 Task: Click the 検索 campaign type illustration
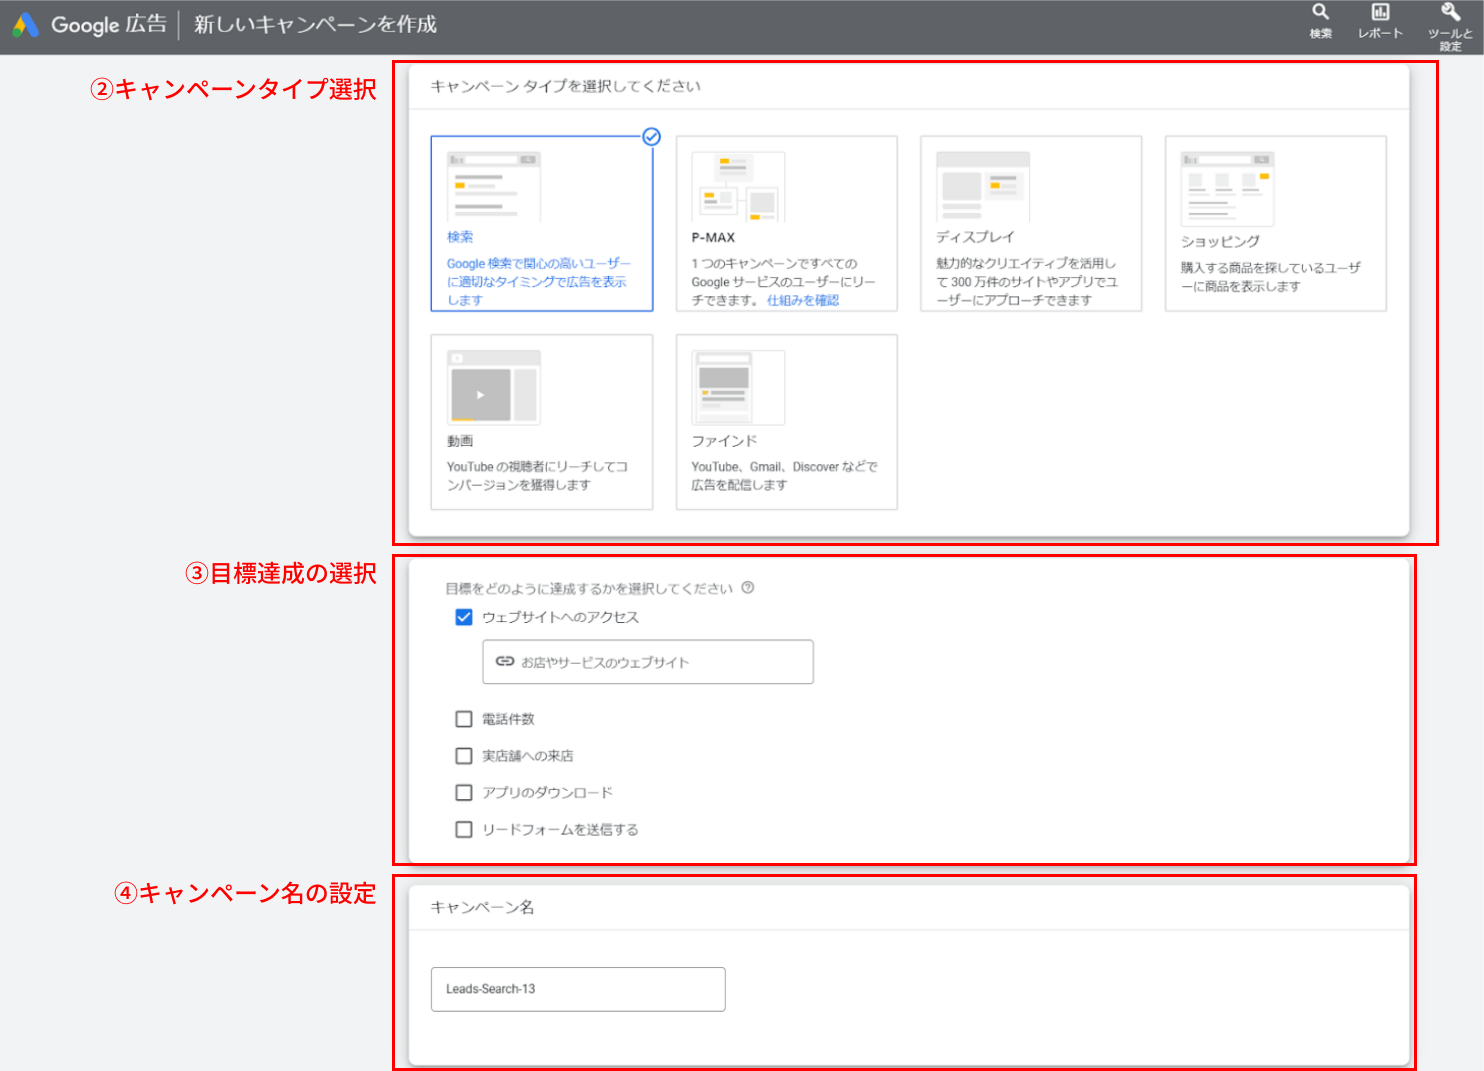click(x=494, y=186)
